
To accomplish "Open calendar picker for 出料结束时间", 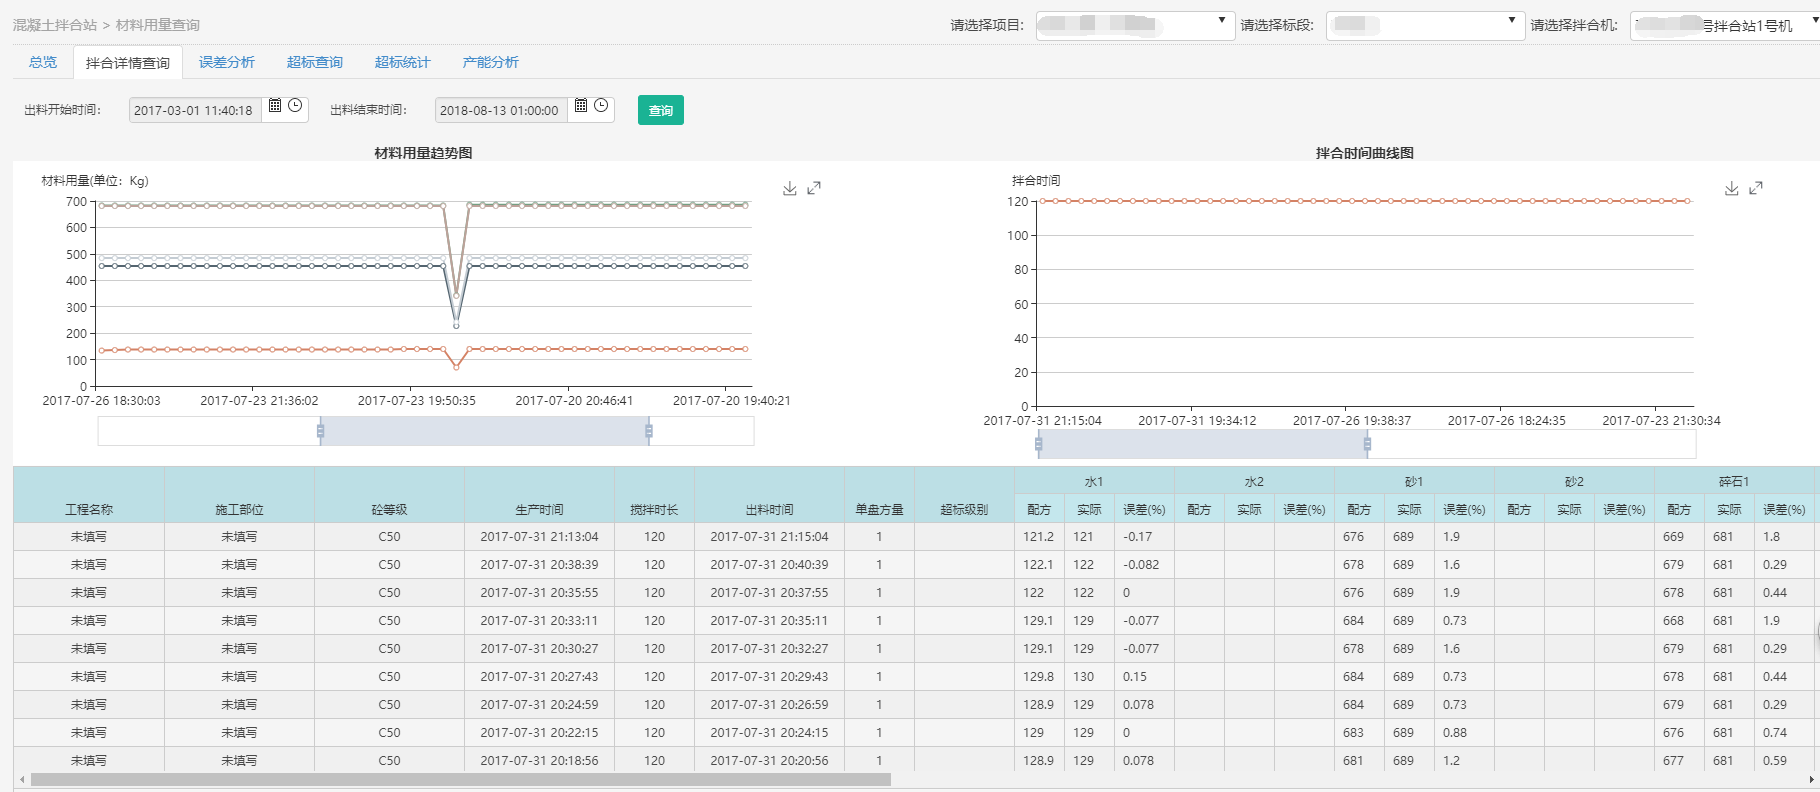I will coord(581,105).
